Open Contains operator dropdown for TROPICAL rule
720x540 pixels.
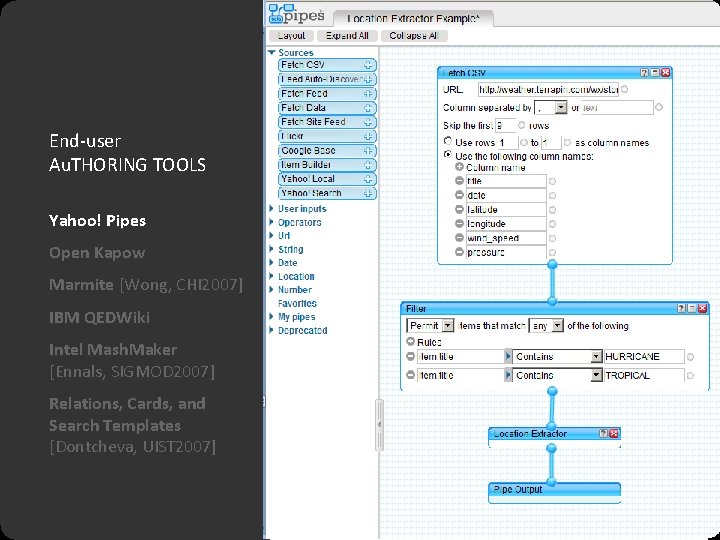596,375
